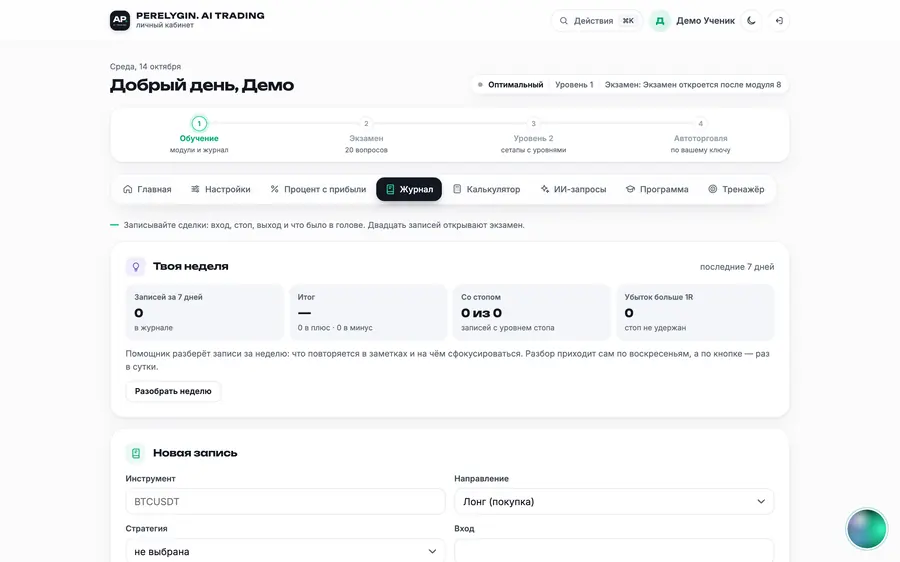Click the Со стопом stats card
Image resolution: width=900 pixels, height=562 pixels.
[x=532, y=312]
